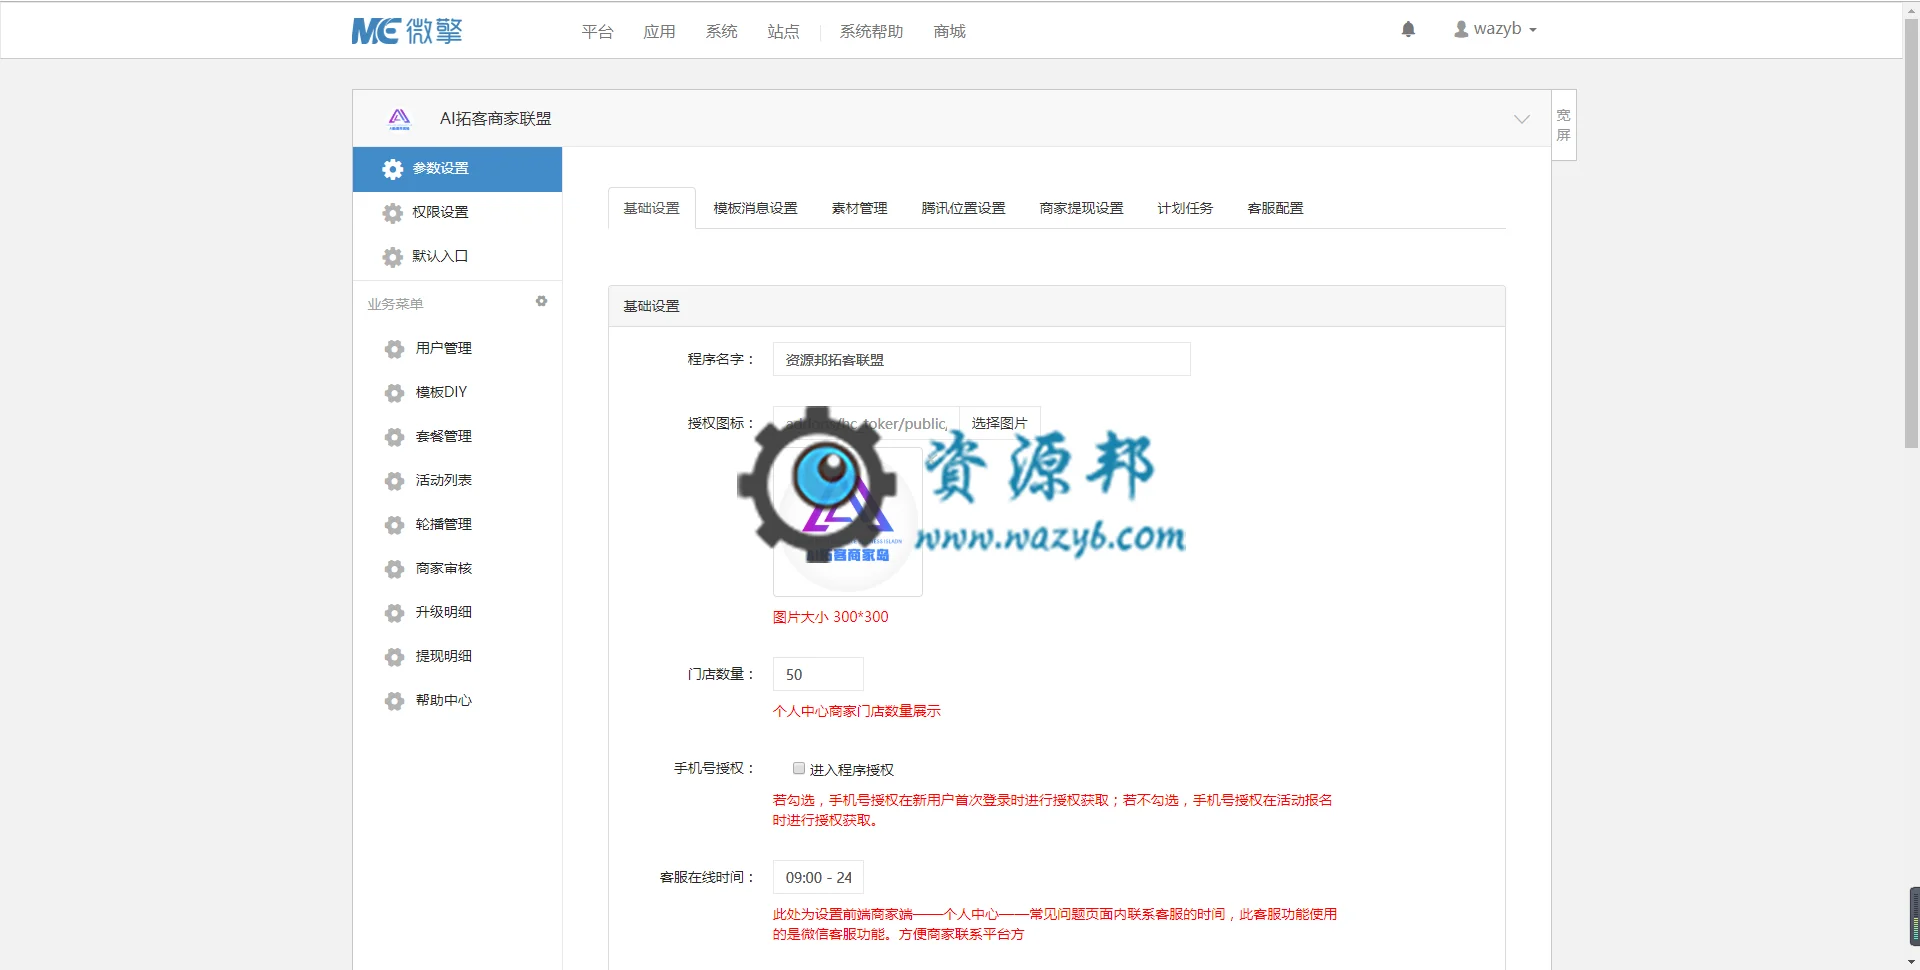Switch to the 模板消息设置 tab

[755, 208]
